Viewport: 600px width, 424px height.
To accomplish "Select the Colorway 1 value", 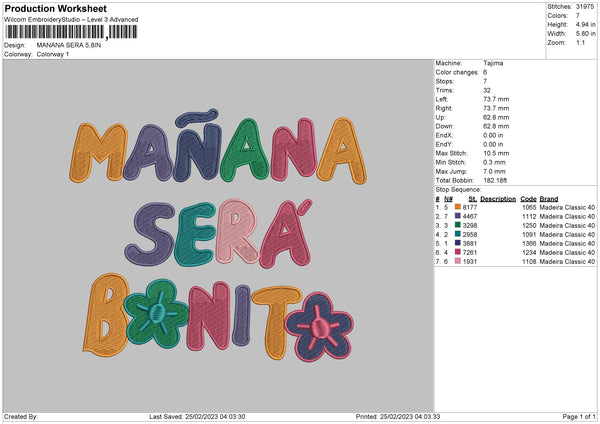I will pos(53,54).
